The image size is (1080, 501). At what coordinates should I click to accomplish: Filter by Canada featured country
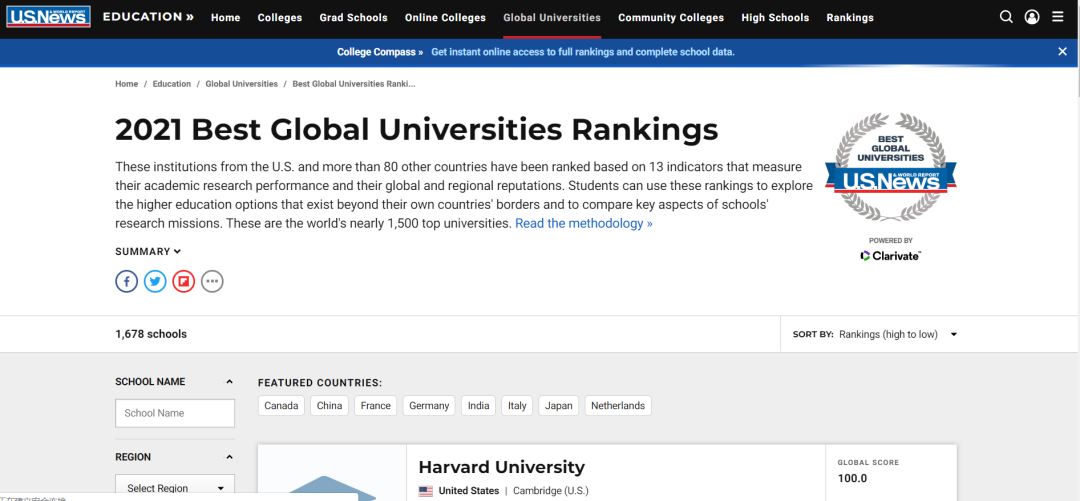[x=281, y=406]
